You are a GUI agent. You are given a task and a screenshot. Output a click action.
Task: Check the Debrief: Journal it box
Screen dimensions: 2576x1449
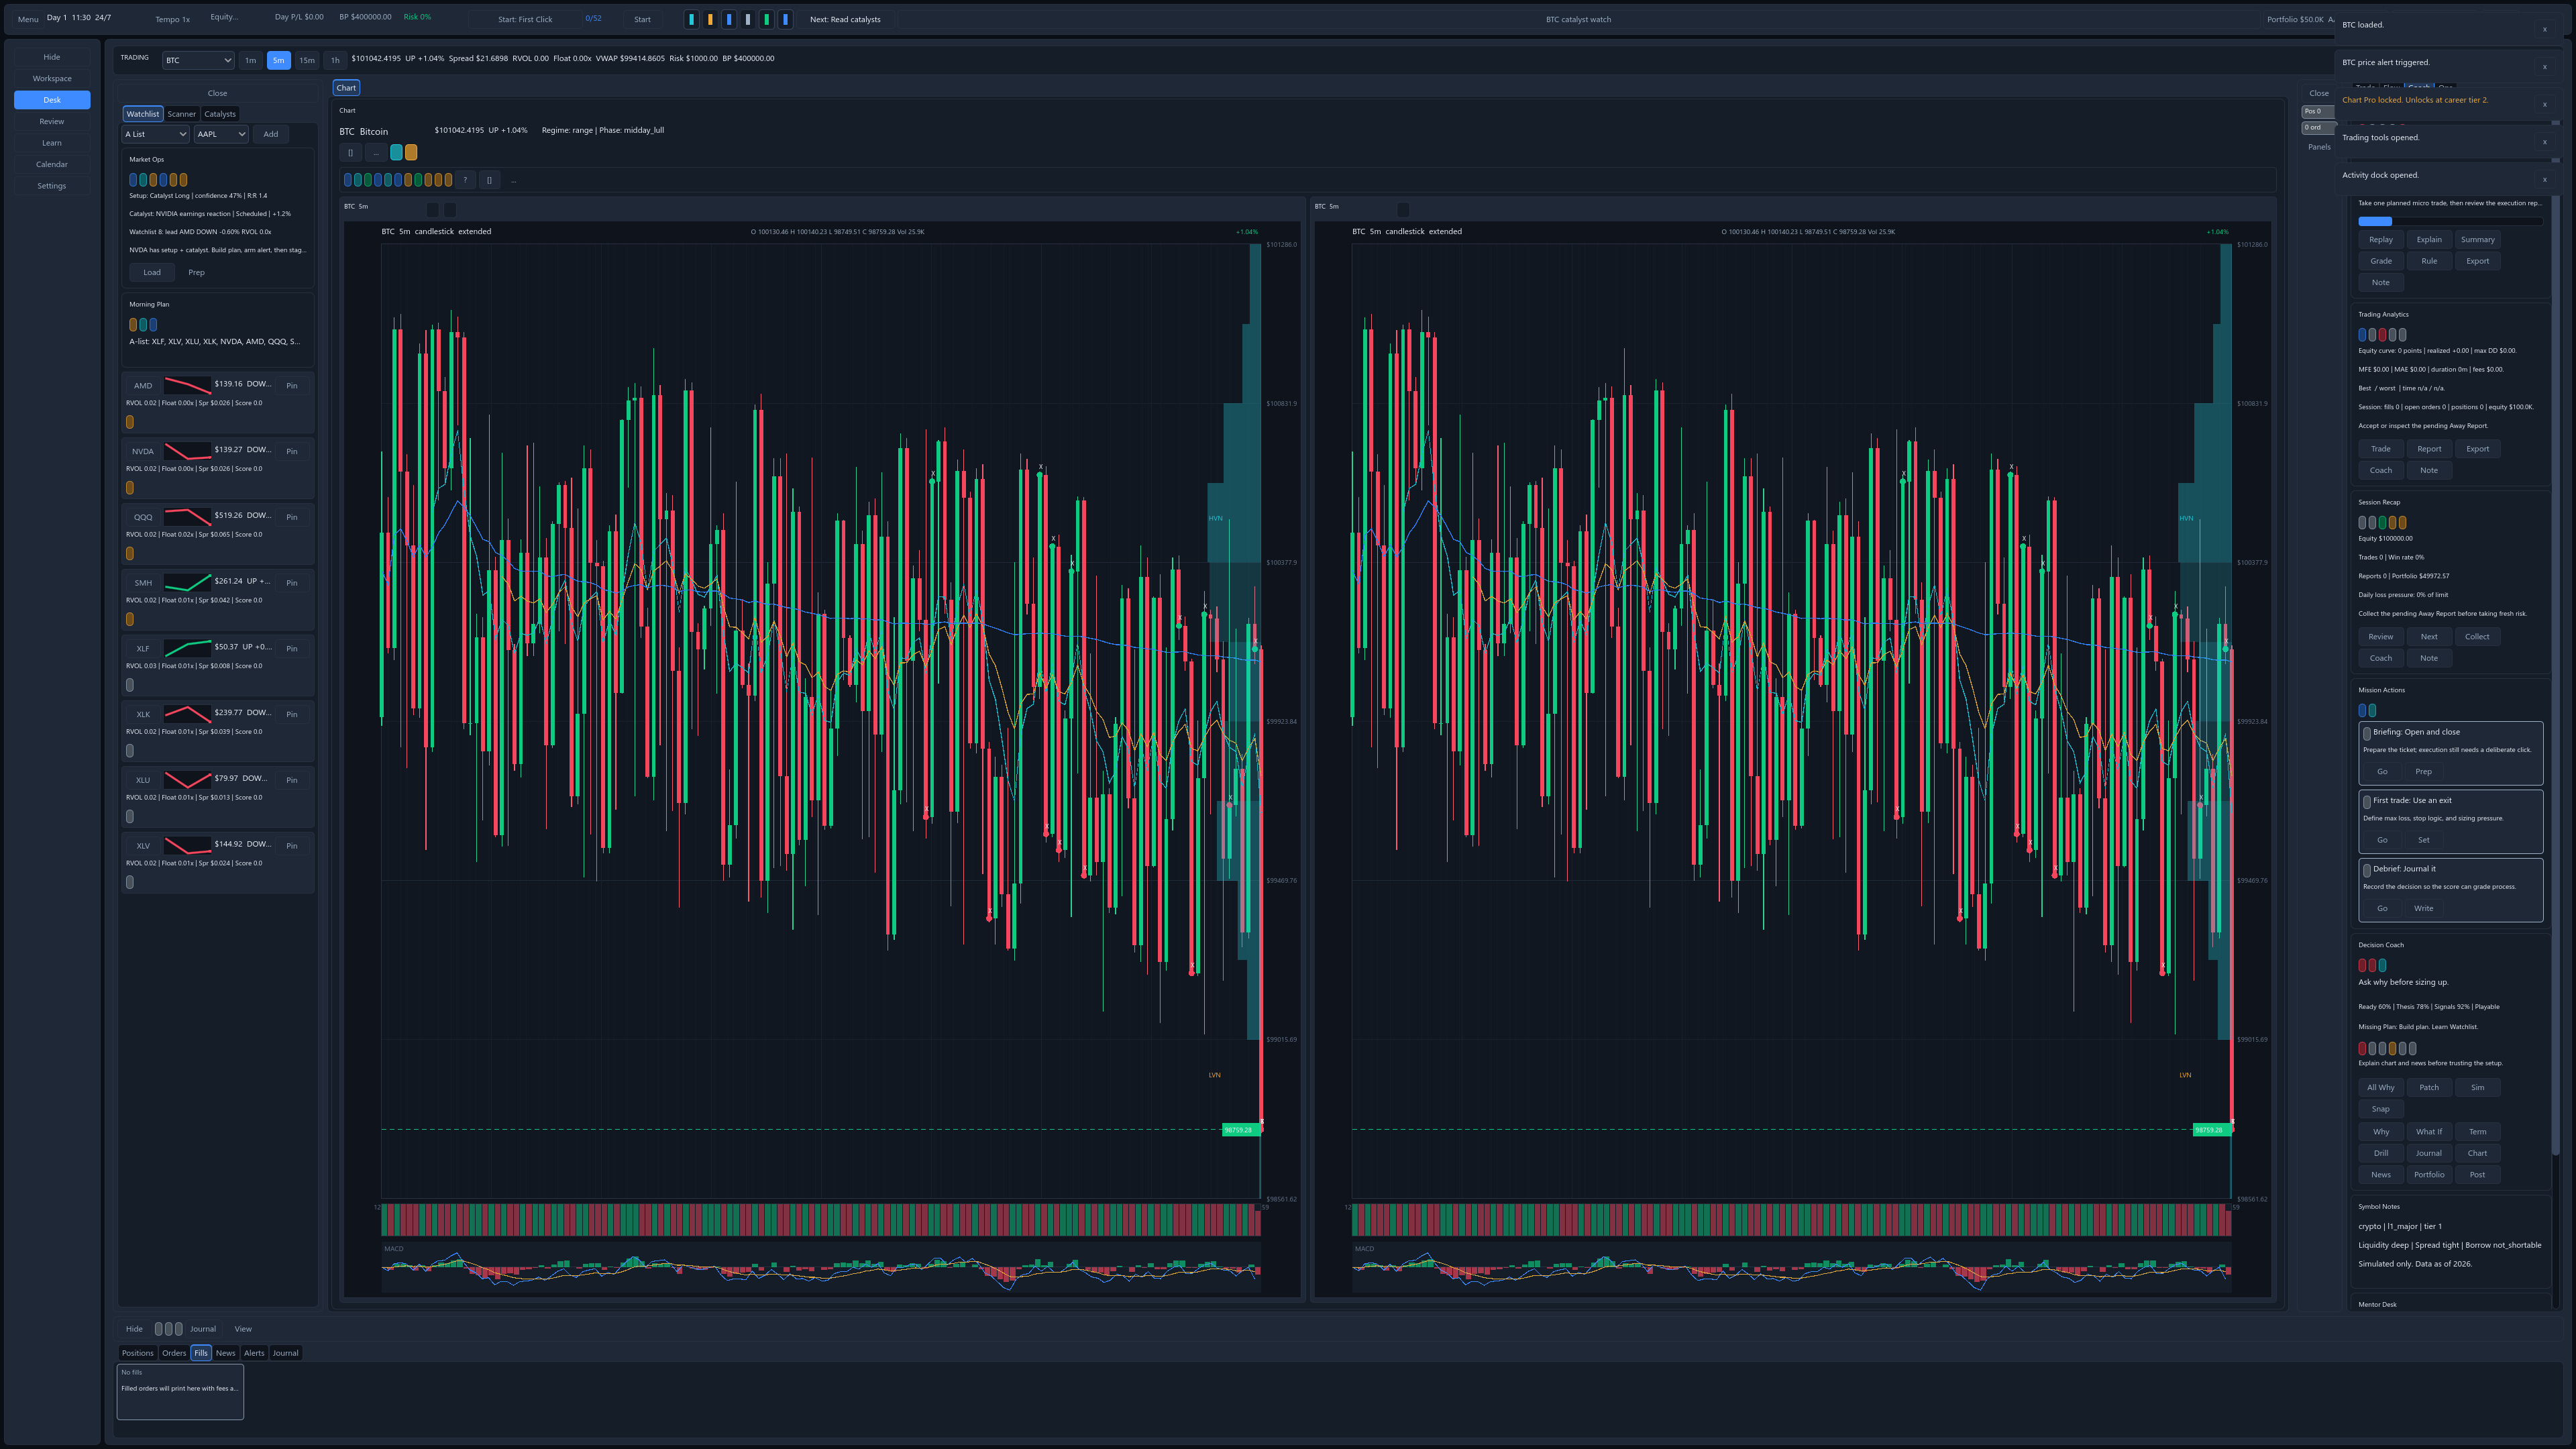click(x=2367, y=870)
